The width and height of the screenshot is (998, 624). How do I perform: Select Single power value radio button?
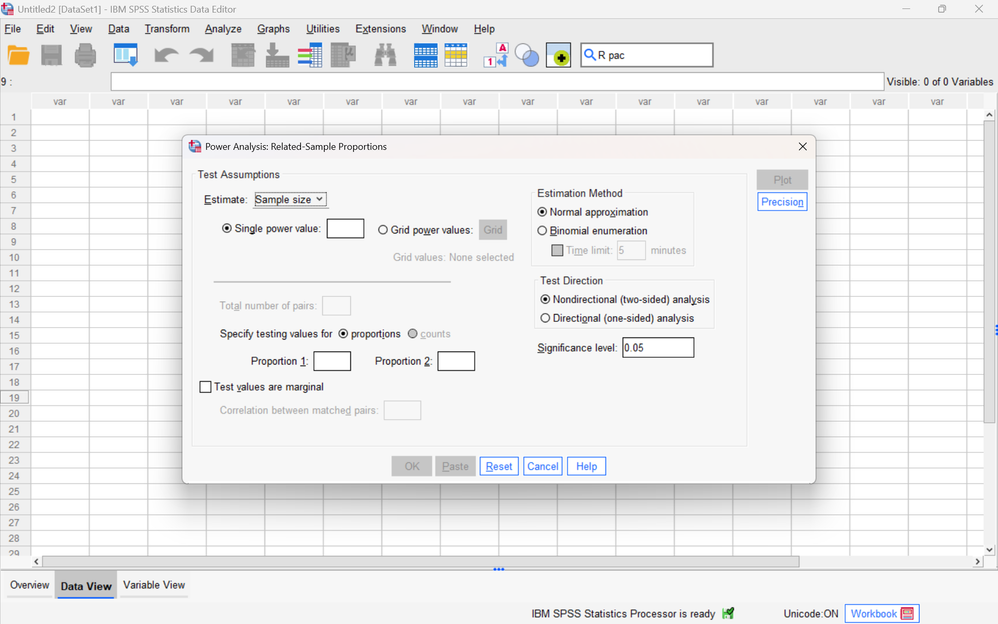227,229
